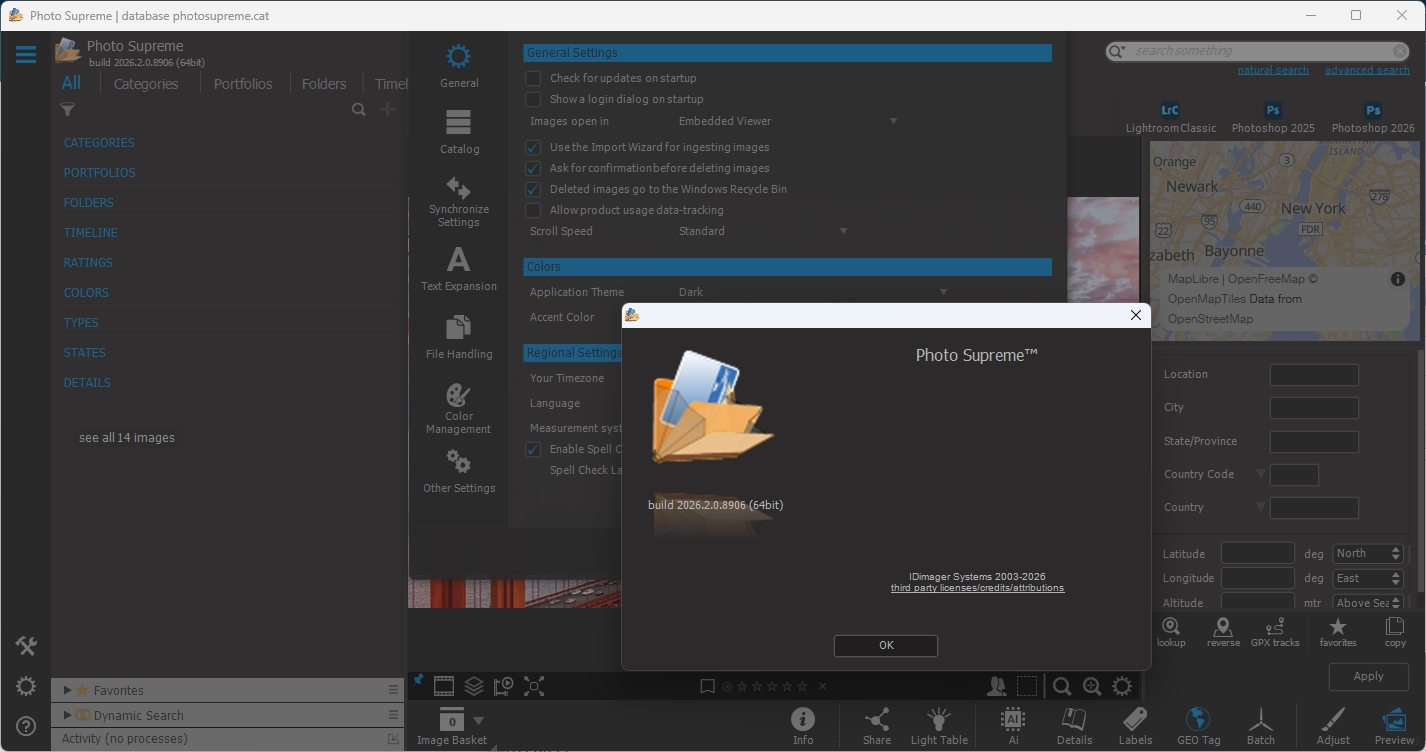The width and height of the screenshot is (1426, 752).
Task: Toggle Allow product usage data-tracking checkbox
Action: (x=534, y=210)
